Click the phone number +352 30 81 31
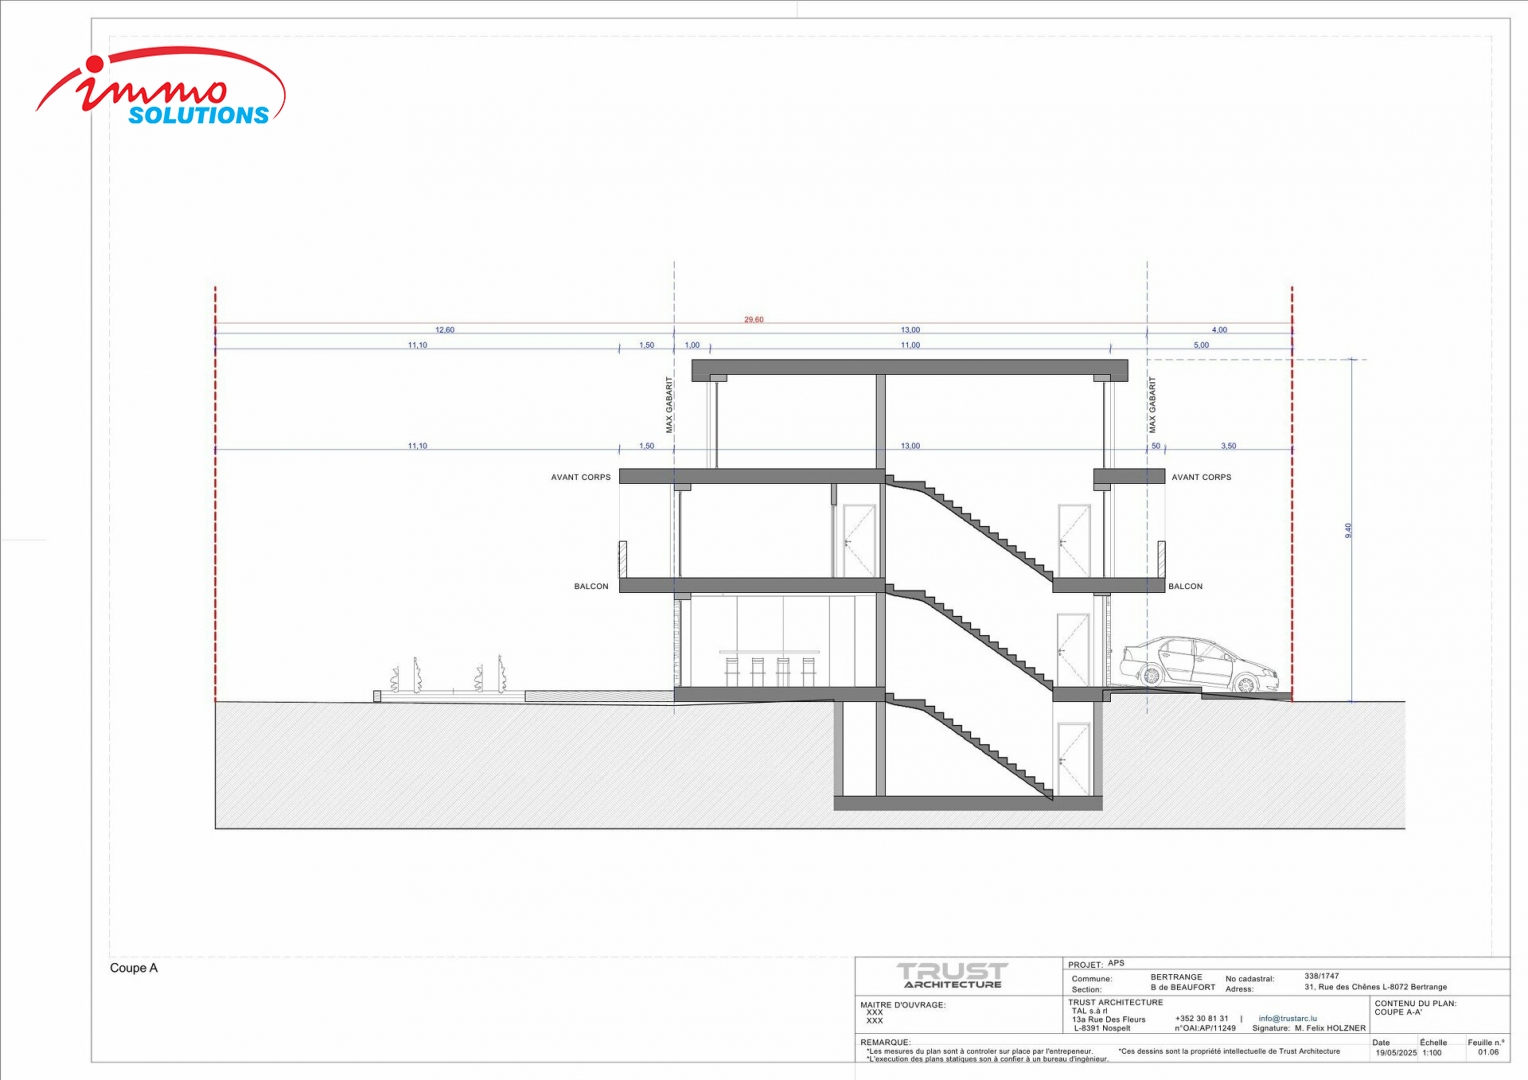 (x=1201, y=1019)
